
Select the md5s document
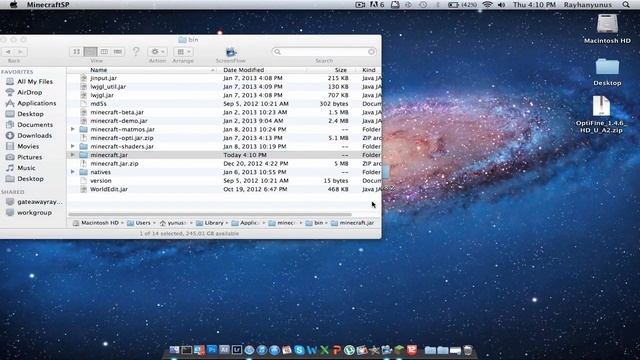pos(98,104)
